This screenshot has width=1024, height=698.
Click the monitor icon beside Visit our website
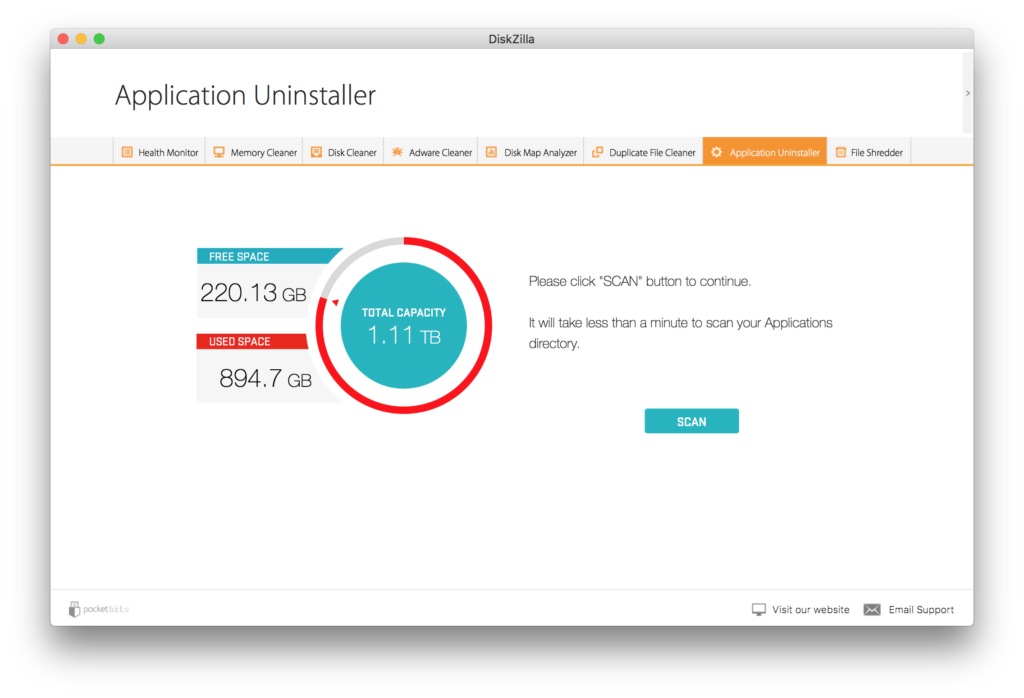coord(759,609)
